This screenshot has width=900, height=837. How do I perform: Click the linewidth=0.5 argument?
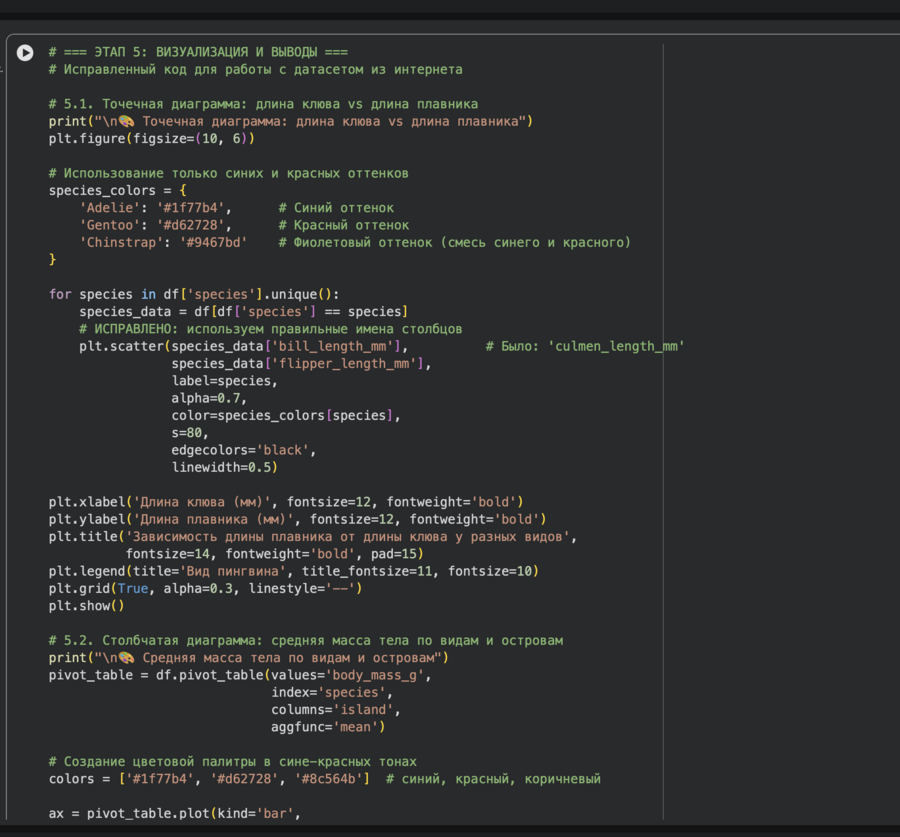224,467
